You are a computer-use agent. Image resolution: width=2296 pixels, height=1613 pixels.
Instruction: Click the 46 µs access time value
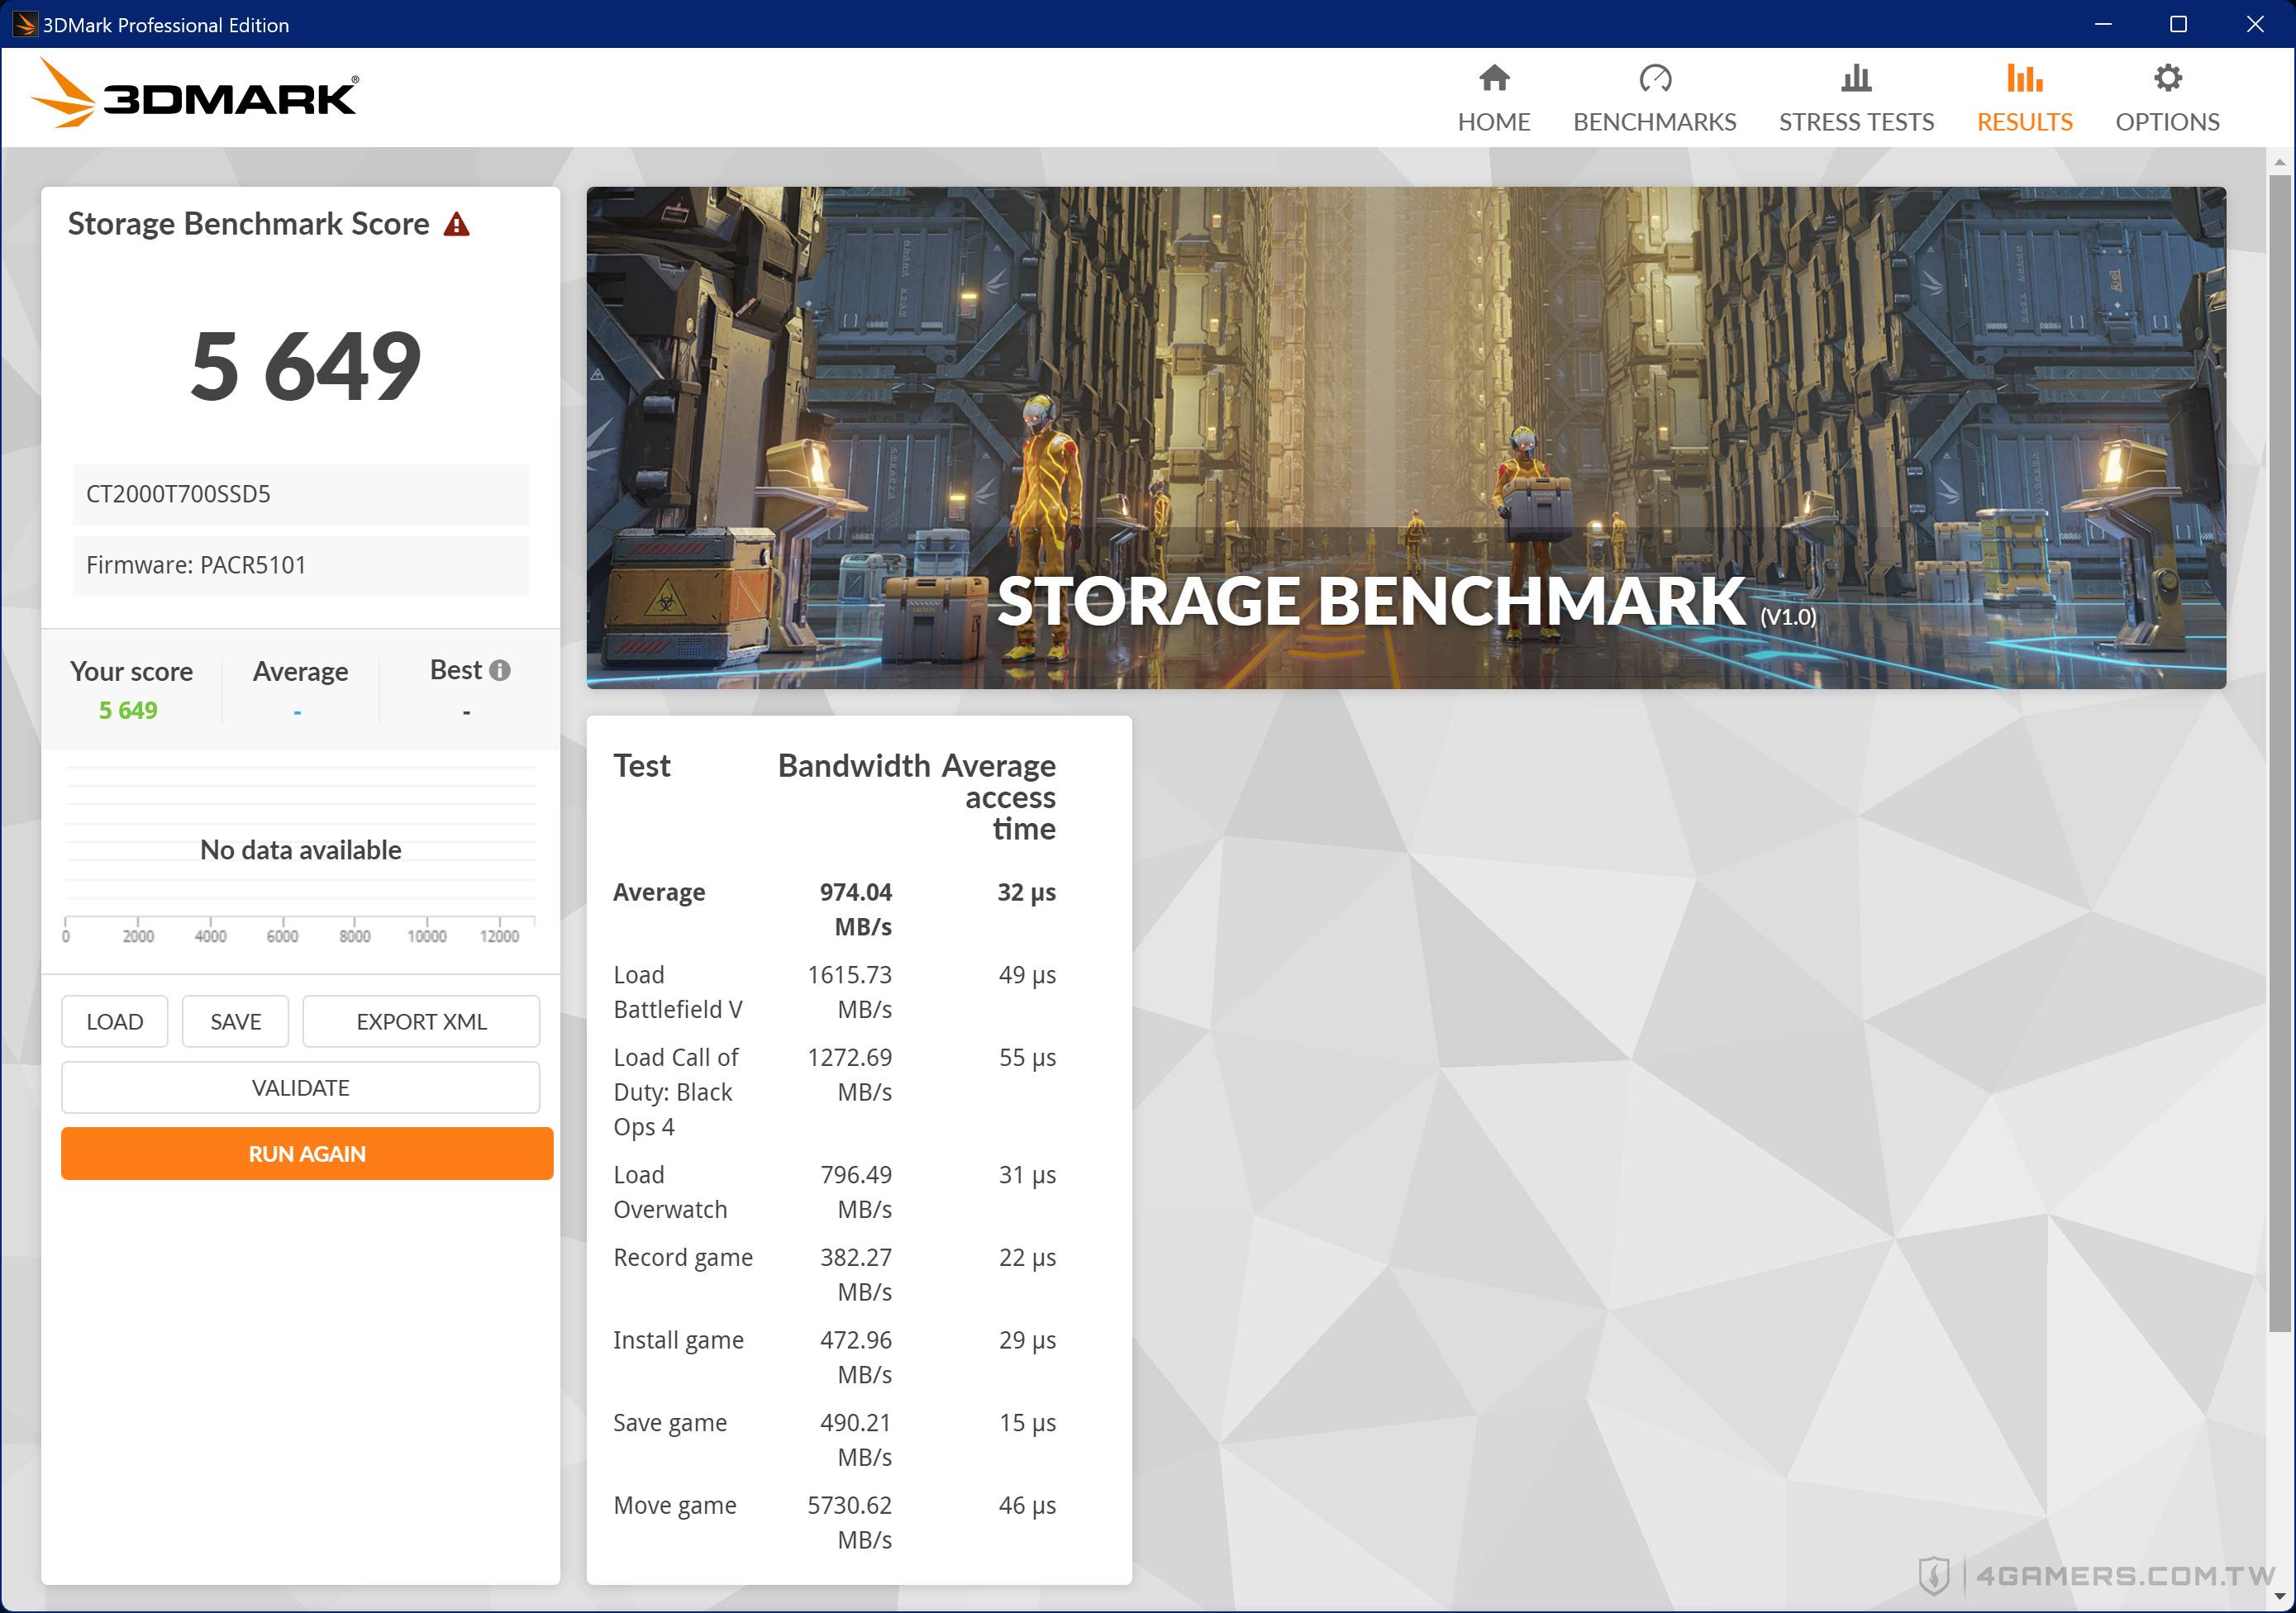coord(1027,1506)
